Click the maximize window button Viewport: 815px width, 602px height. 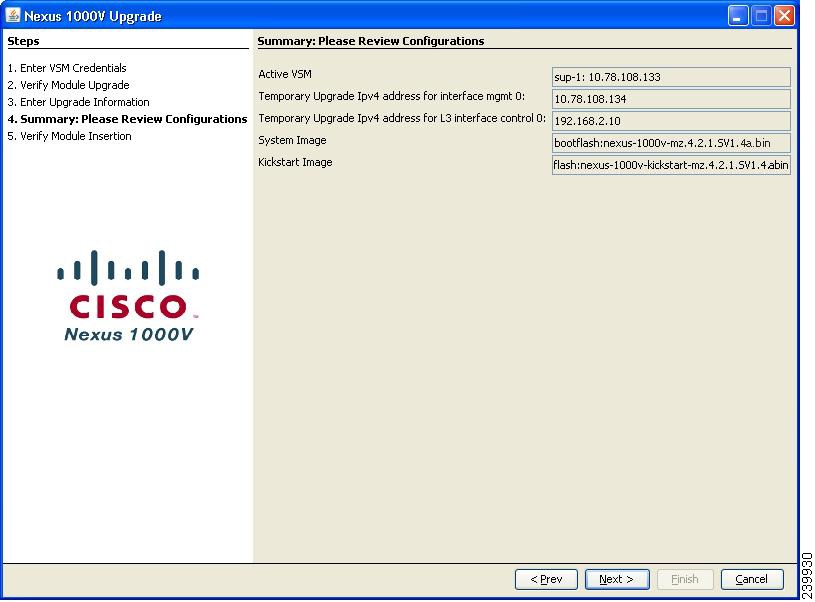click(x=761, y=16)
